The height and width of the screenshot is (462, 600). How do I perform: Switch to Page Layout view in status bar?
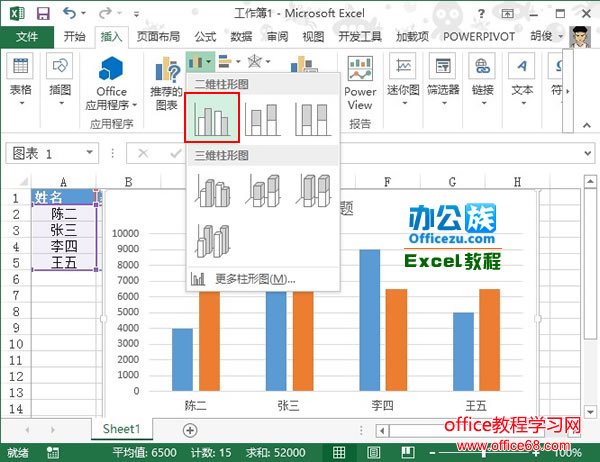click(373, 453)
